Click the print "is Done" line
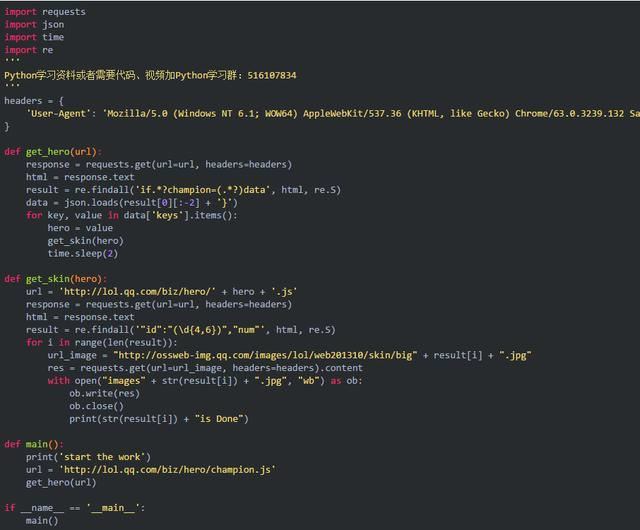This screenshot has width=640, height=530. click(x=159, y=419)
